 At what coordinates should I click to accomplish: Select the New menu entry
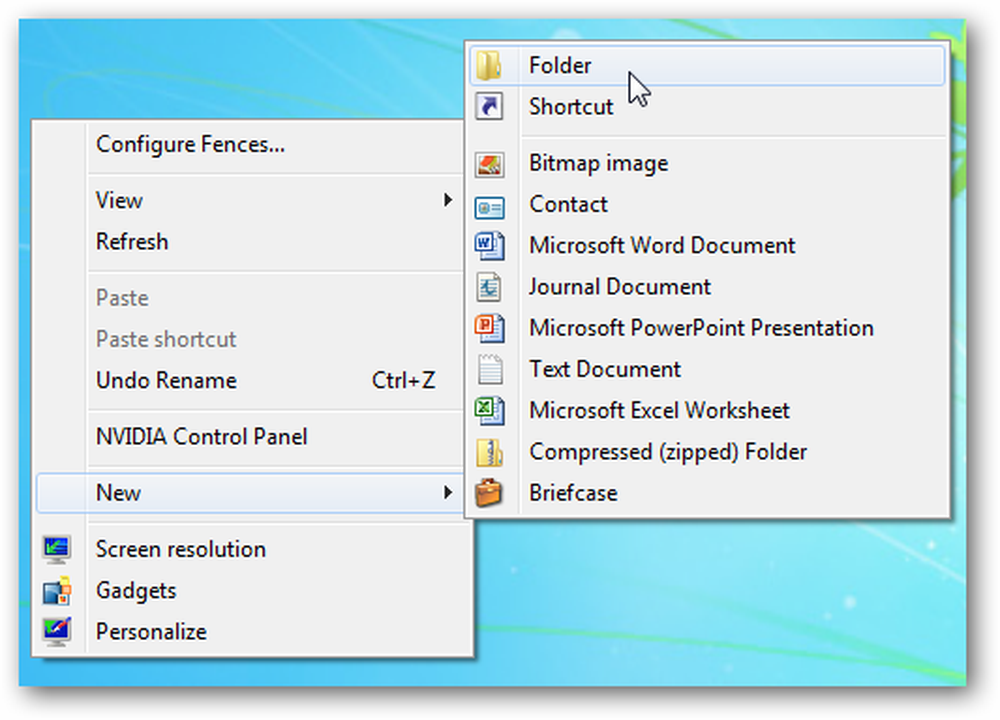point(249,492)
